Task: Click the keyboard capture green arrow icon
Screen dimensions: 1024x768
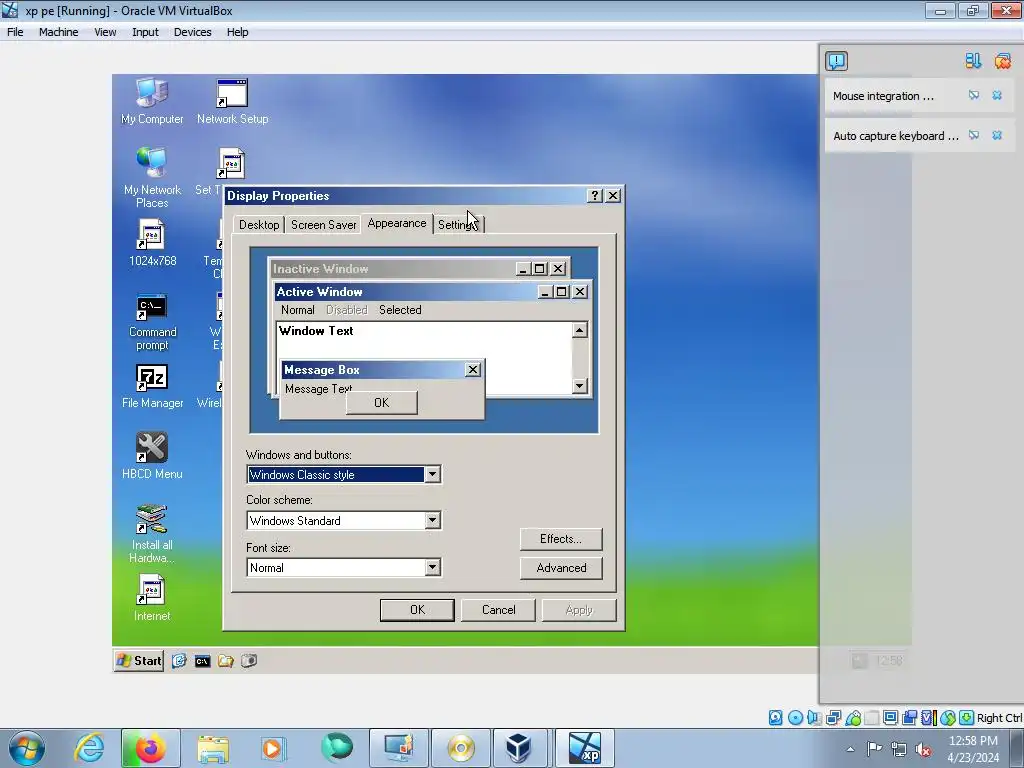Action: tap(967, 718)
